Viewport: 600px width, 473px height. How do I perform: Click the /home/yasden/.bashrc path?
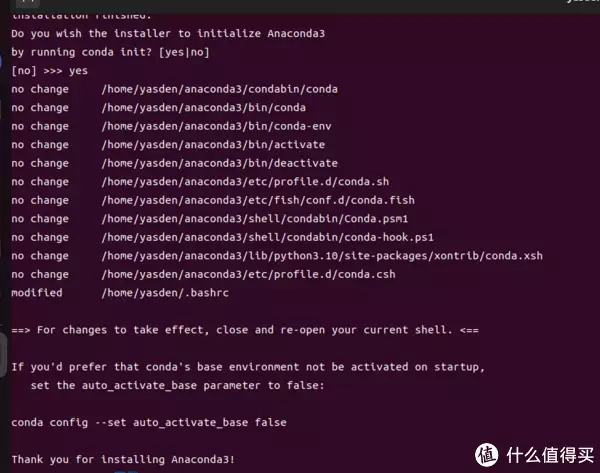tap(165, 293)
